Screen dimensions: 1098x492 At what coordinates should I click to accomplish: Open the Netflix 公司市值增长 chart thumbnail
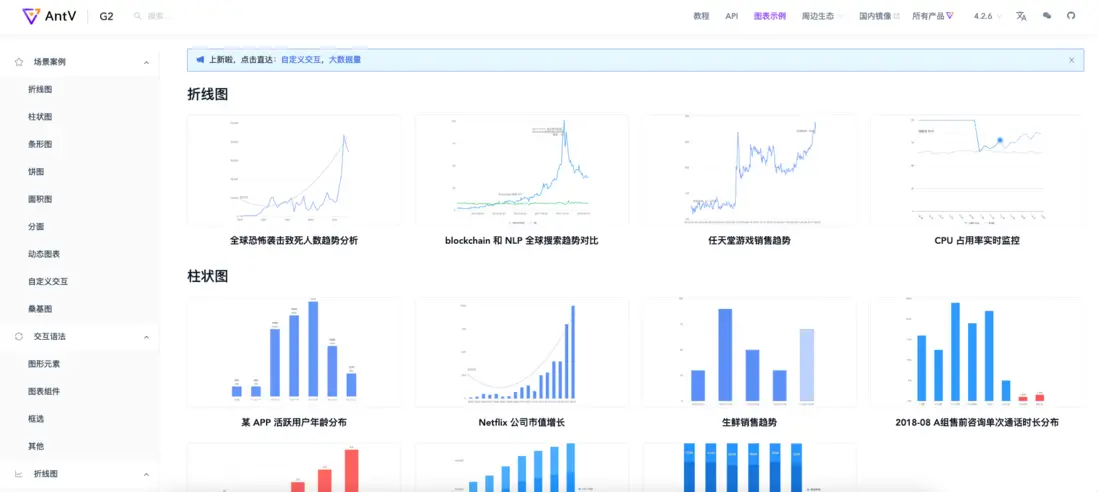(x=522, y=352)
